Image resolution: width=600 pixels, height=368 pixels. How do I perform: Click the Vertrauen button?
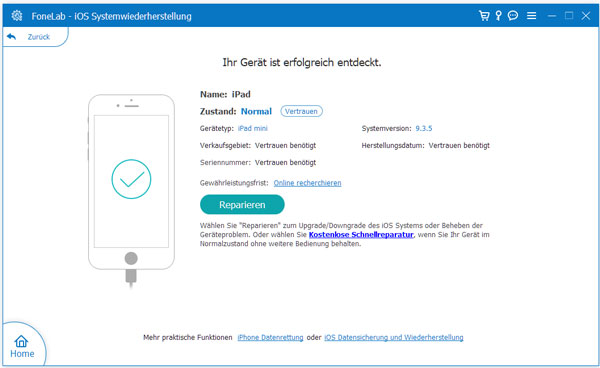pyautogui.click(x=301, y=111)
